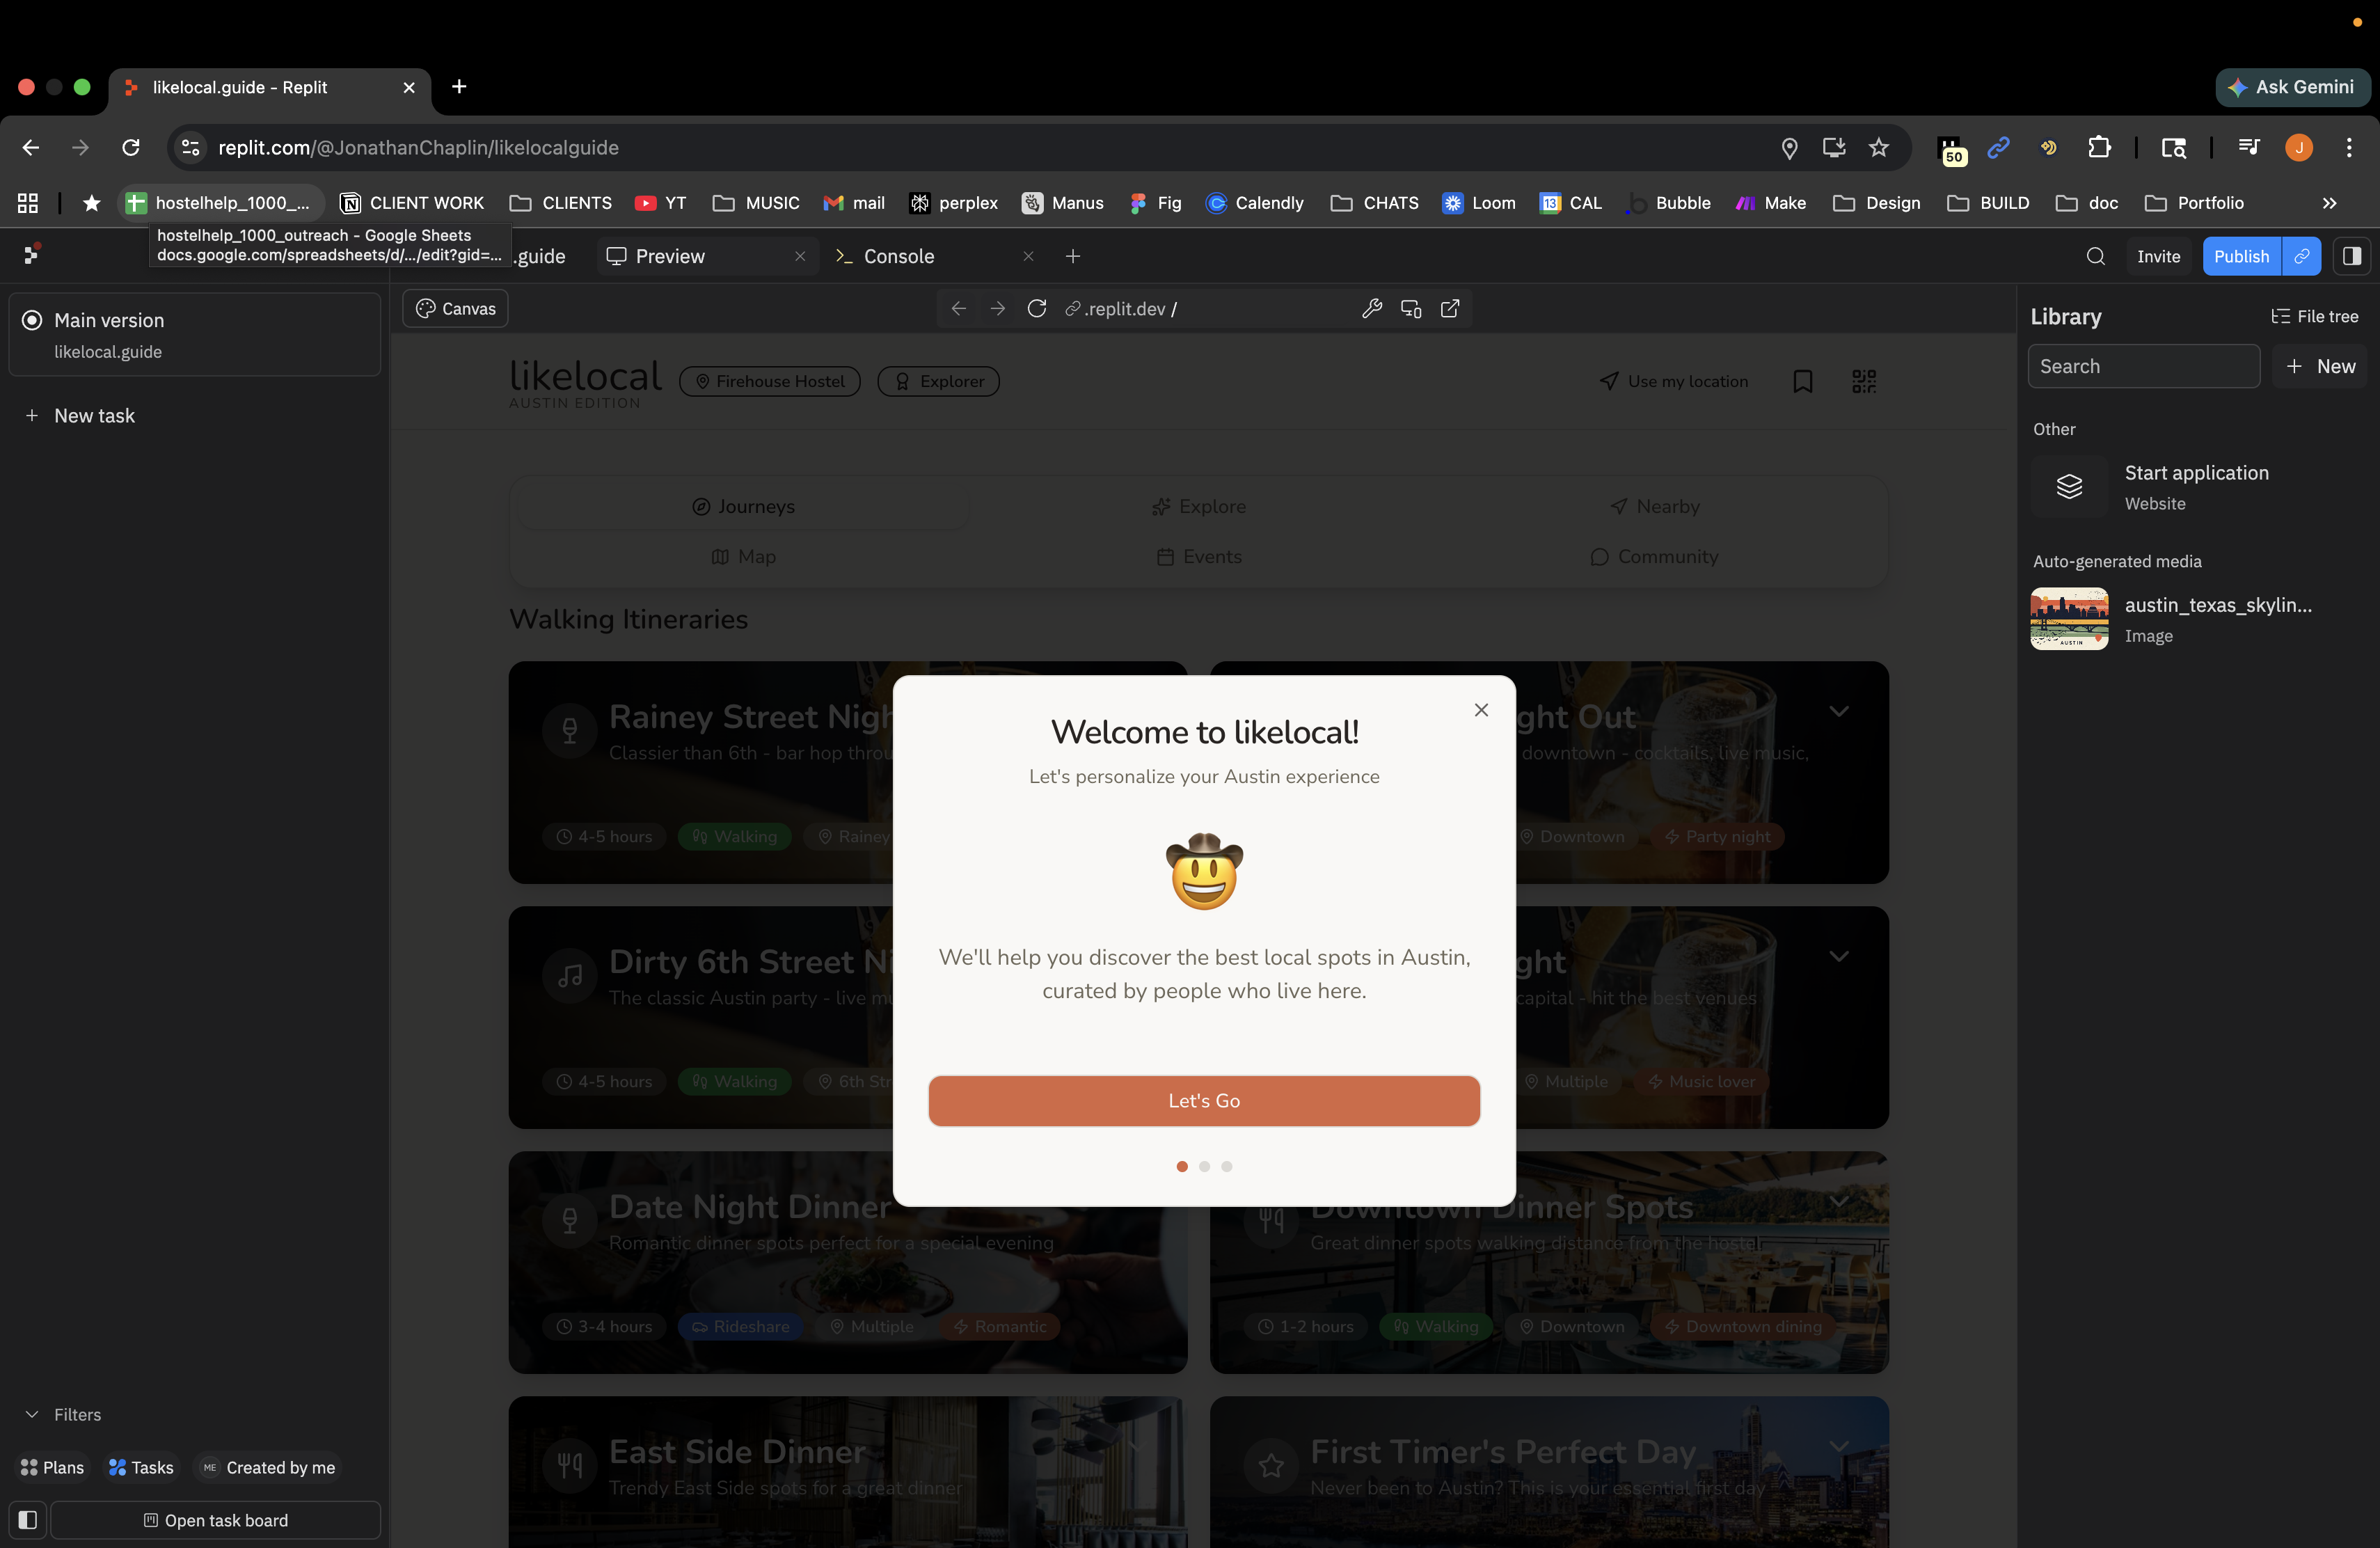Switch to the Console tab
The image size is (2380, 1548).
[x=898, y=256]
